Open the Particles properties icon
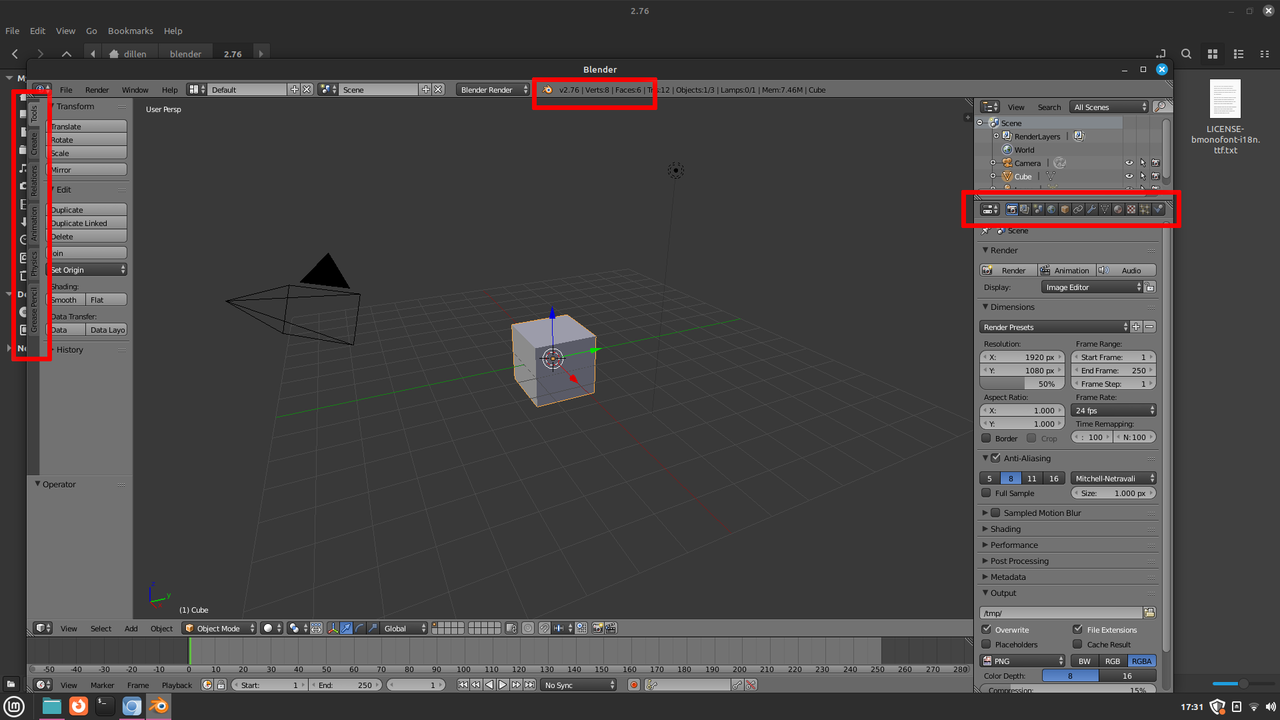The height and width of the screenshot is (720, 1280). point(1145,209)
